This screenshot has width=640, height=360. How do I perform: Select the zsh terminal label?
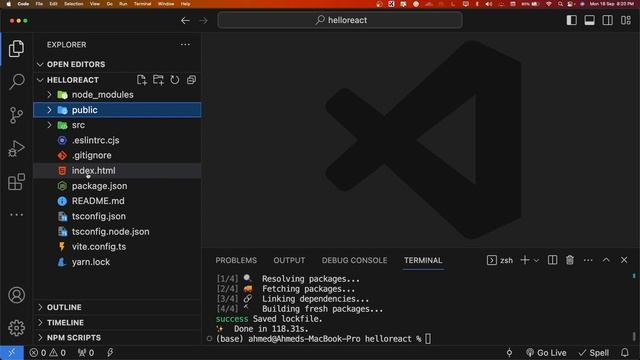point(500,260)
